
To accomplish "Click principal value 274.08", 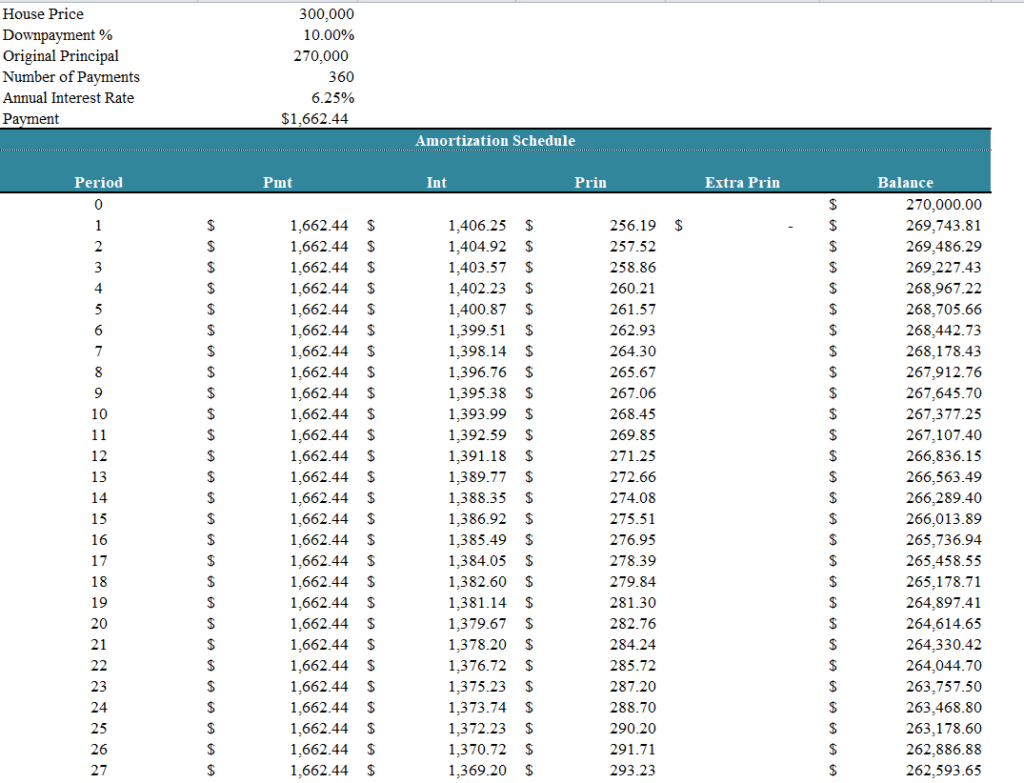I will (x=633, y=498).
